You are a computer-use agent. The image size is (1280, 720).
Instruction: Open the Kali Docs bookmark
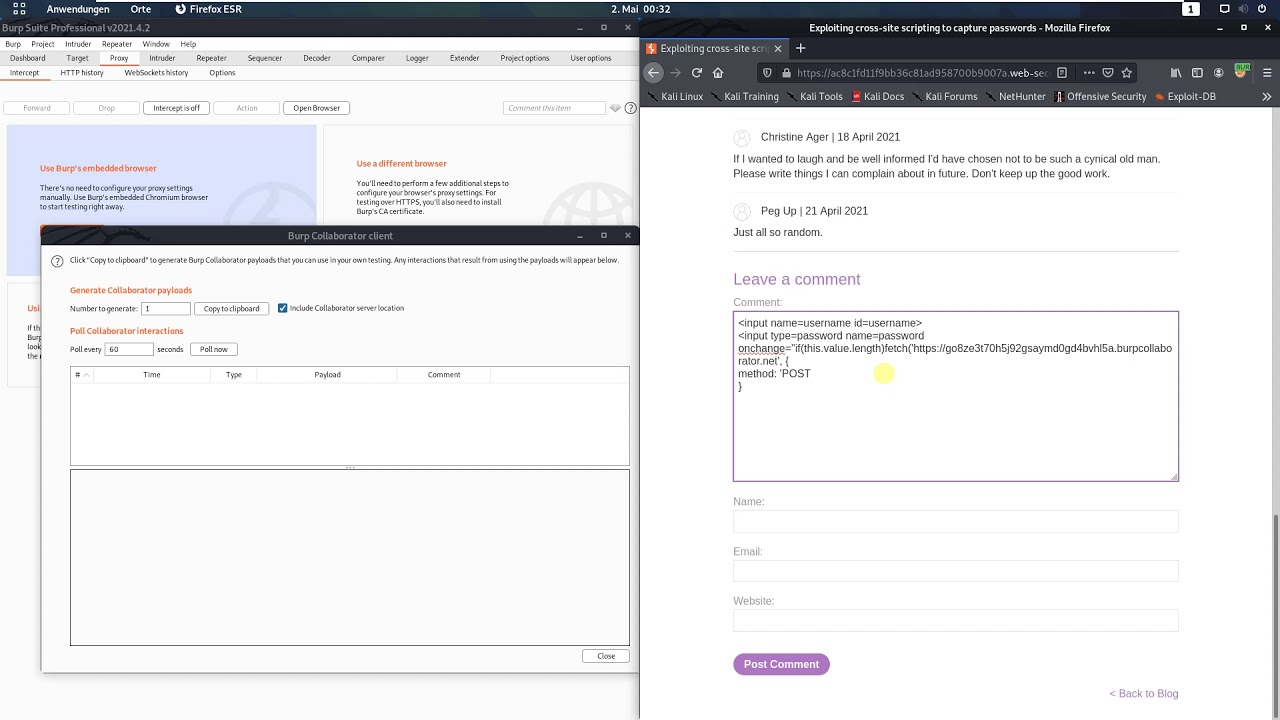(878, 97)
